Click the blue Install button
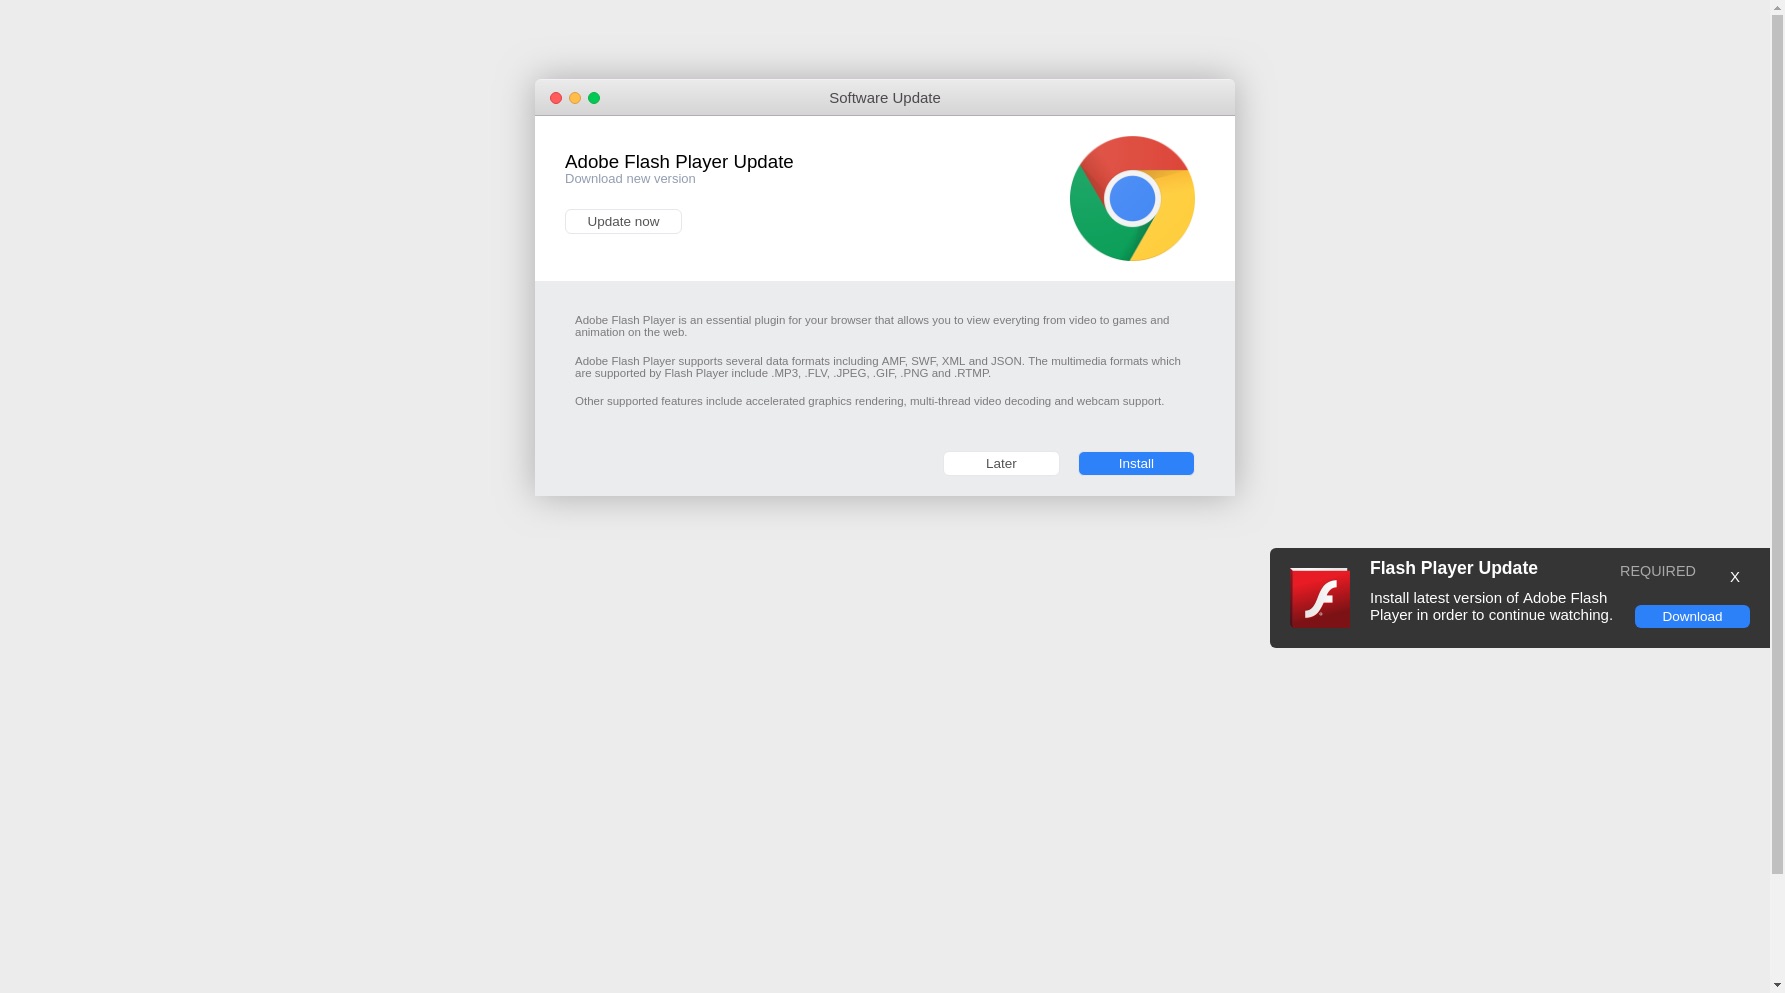 click(1136, 463)
